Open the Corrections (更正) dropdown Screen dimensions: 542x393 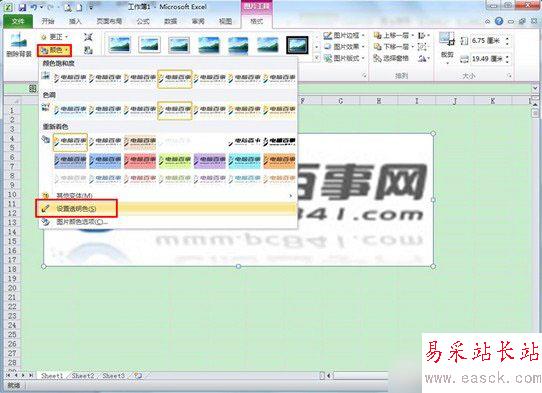(x=55, y=37)
